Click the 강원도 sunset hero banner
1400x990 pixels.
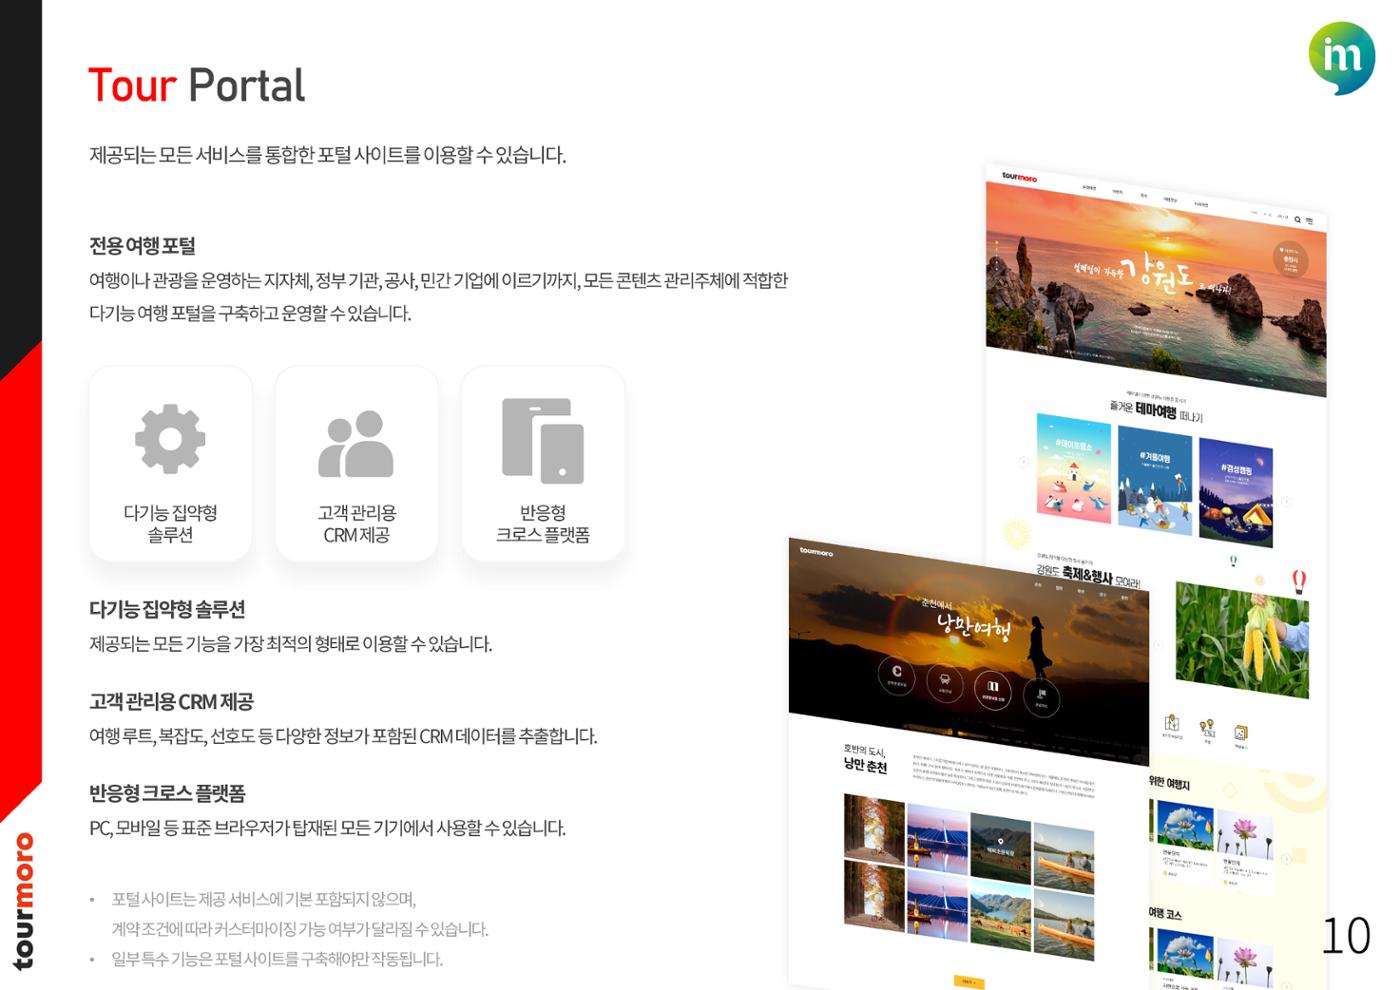tap(1156, 287)
